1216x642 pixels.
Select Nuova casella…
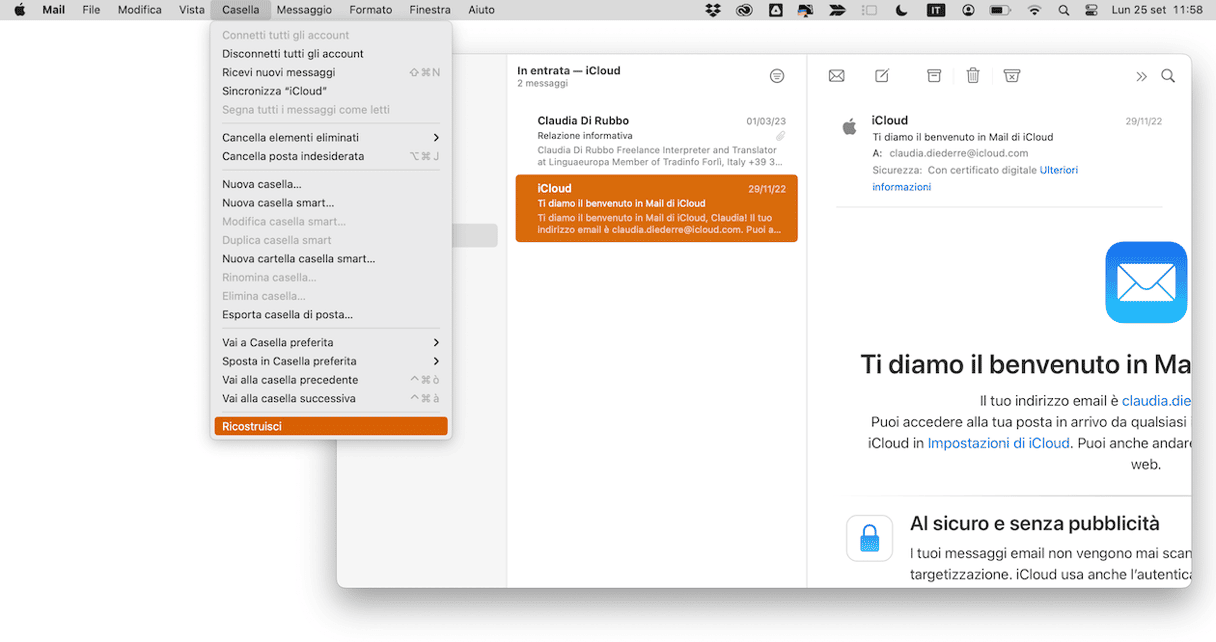click(x=331, y=184)
